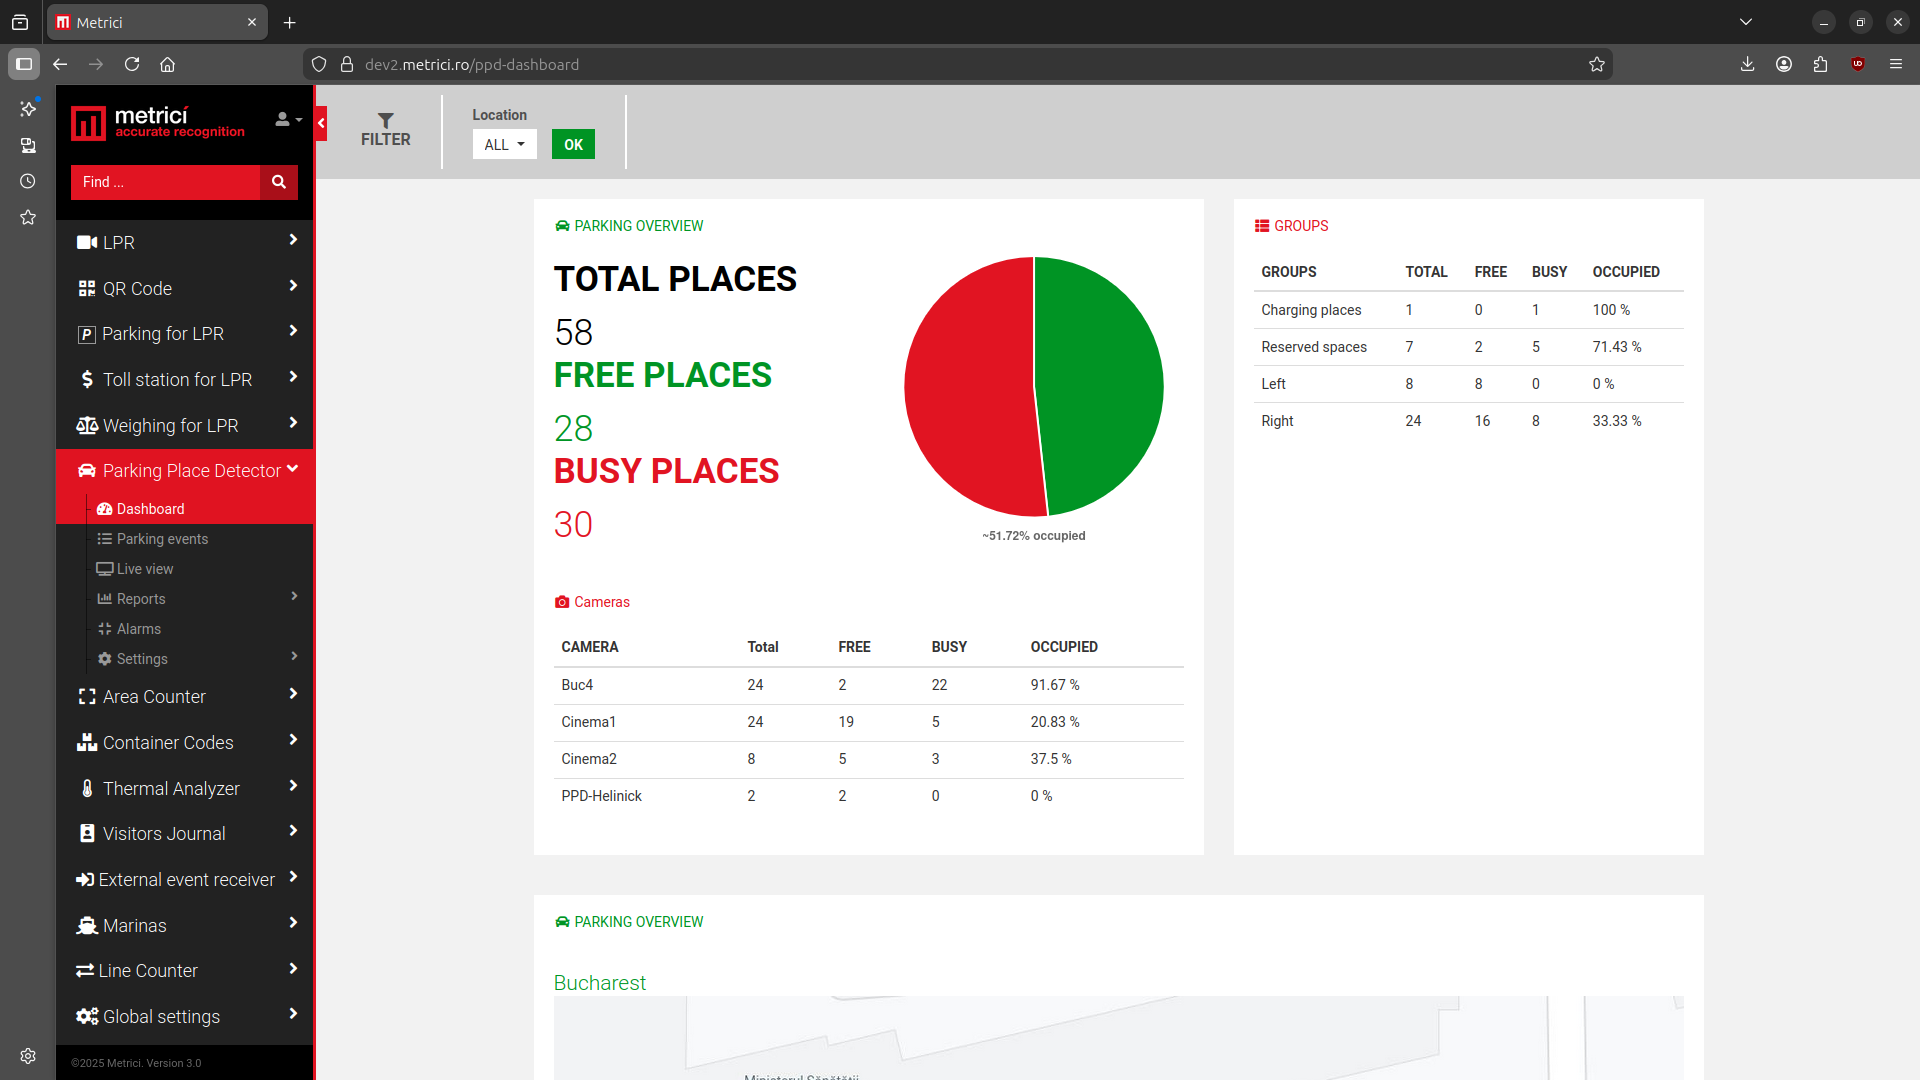Expand the Line Counter chevron
The width and height of the screenshot is (1920, 1080).
point(293,969)
